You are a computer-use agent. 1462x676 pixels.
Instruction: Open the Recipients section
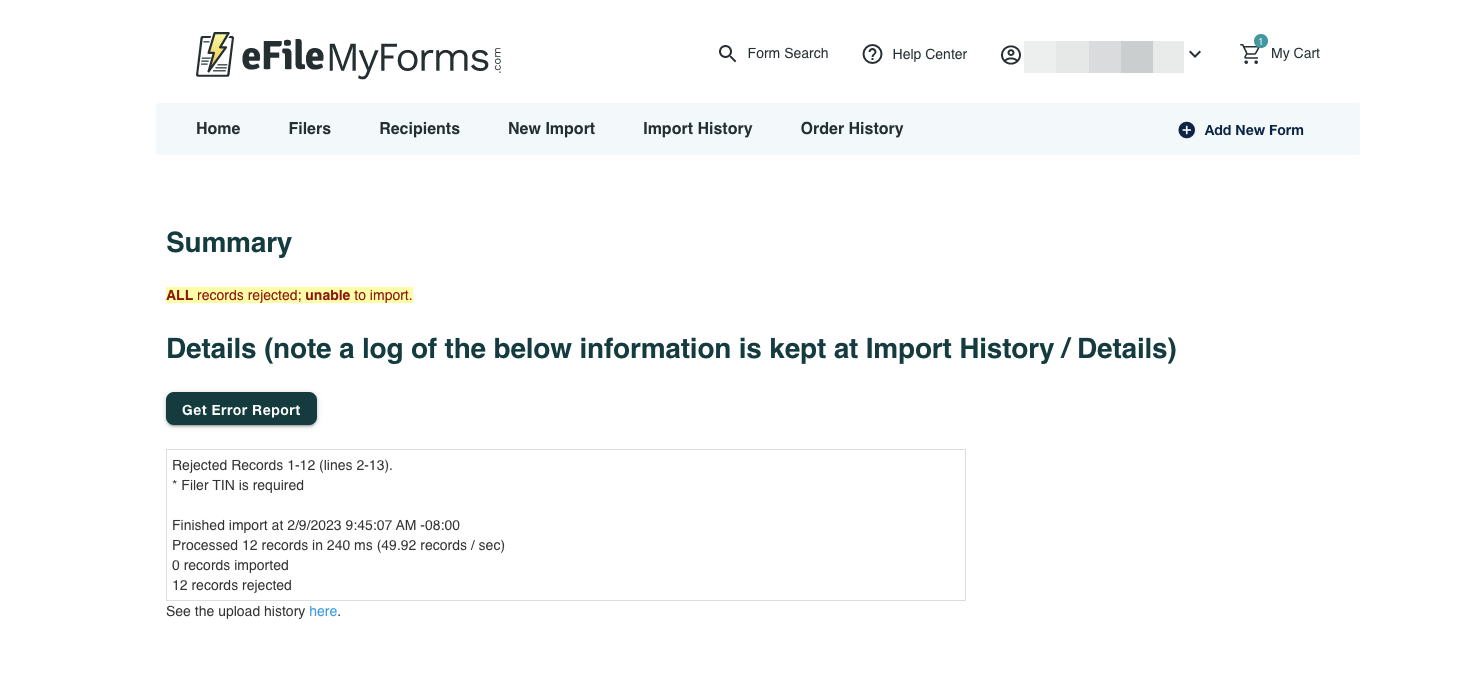[x=420, y=129]
